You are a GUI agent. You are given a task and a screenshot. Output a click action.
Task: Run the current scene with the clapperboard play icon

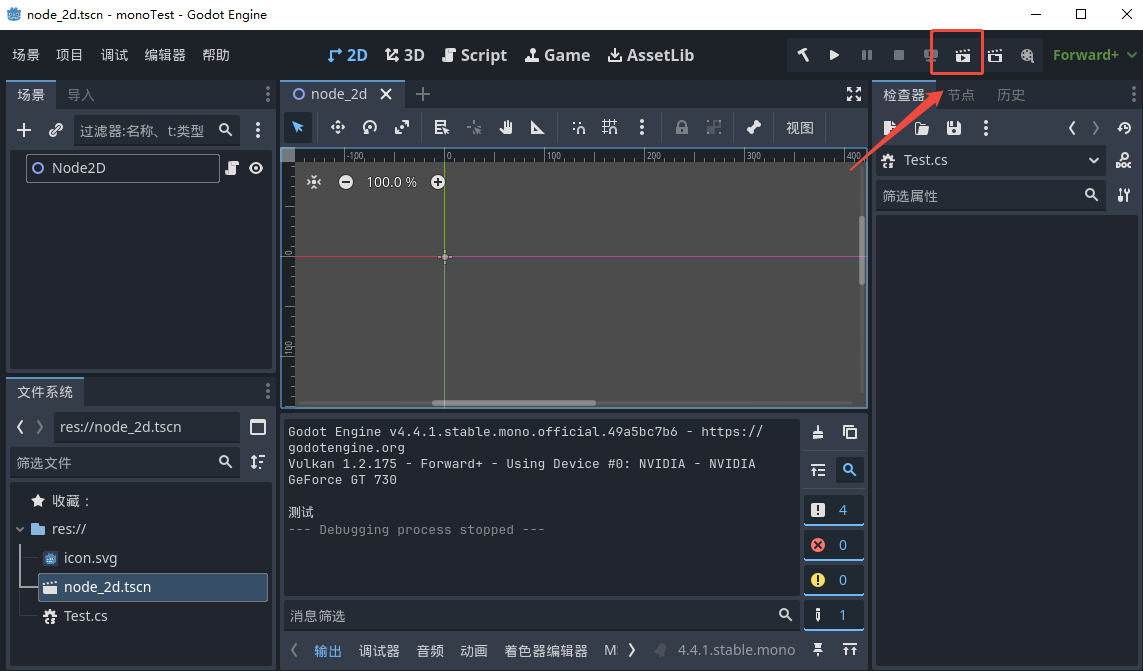(963, 55)
